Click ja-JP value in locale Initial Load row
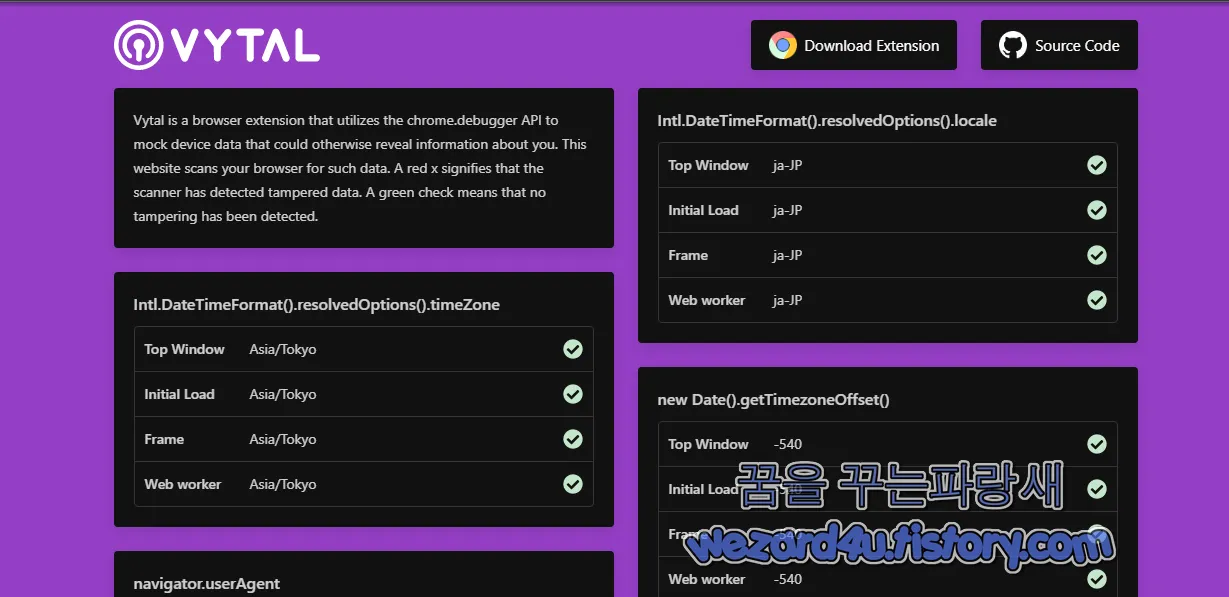 point(788,210)
